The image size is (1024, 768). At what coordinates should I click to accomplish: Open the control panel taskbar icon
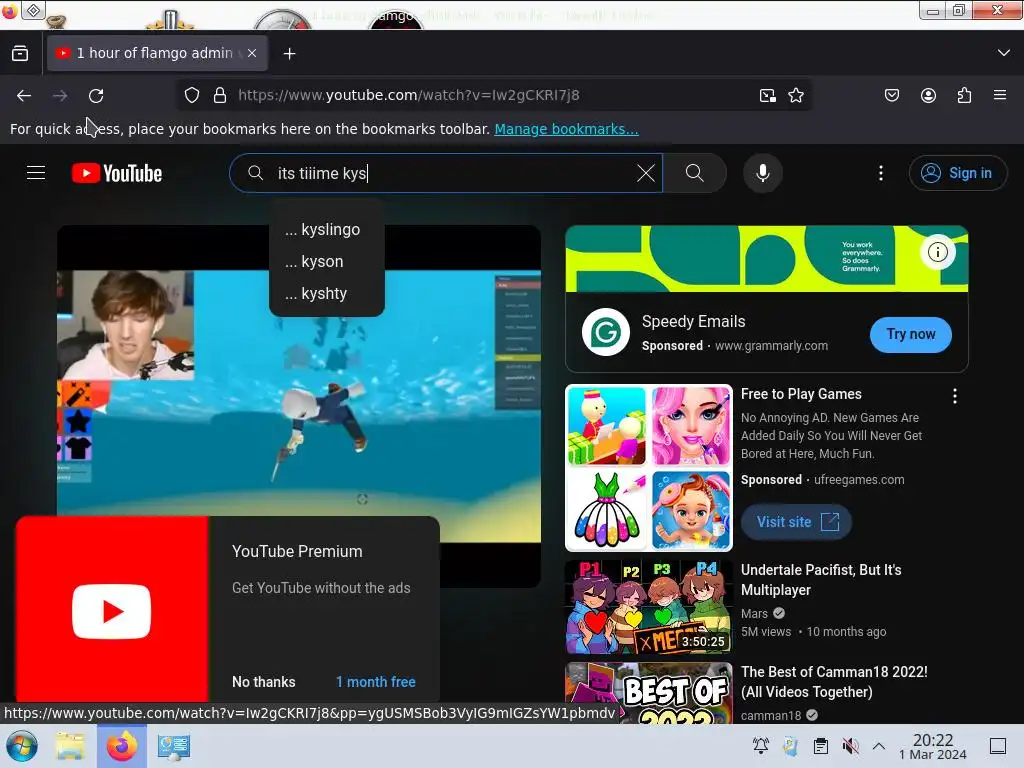(x=174, y=746)
